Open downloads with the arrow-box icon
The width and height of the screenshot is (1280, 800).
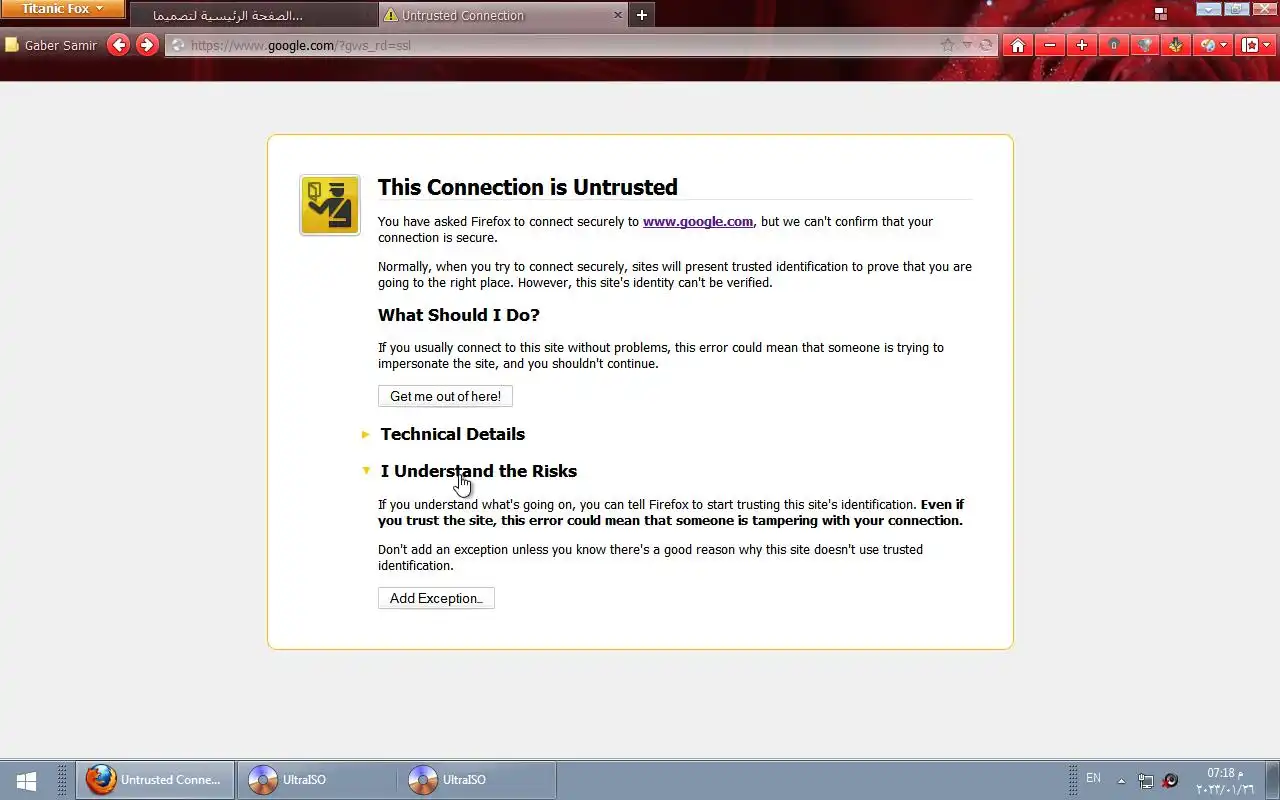point(1176,45)
